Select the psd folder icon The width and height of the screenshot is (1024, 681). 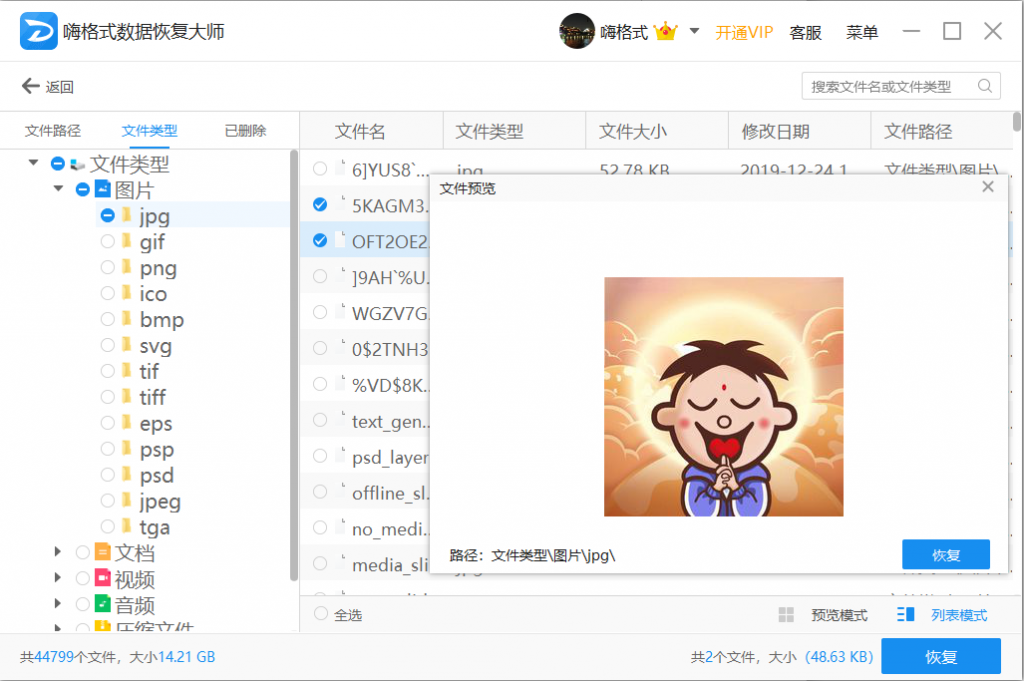[x=127, y=474]
